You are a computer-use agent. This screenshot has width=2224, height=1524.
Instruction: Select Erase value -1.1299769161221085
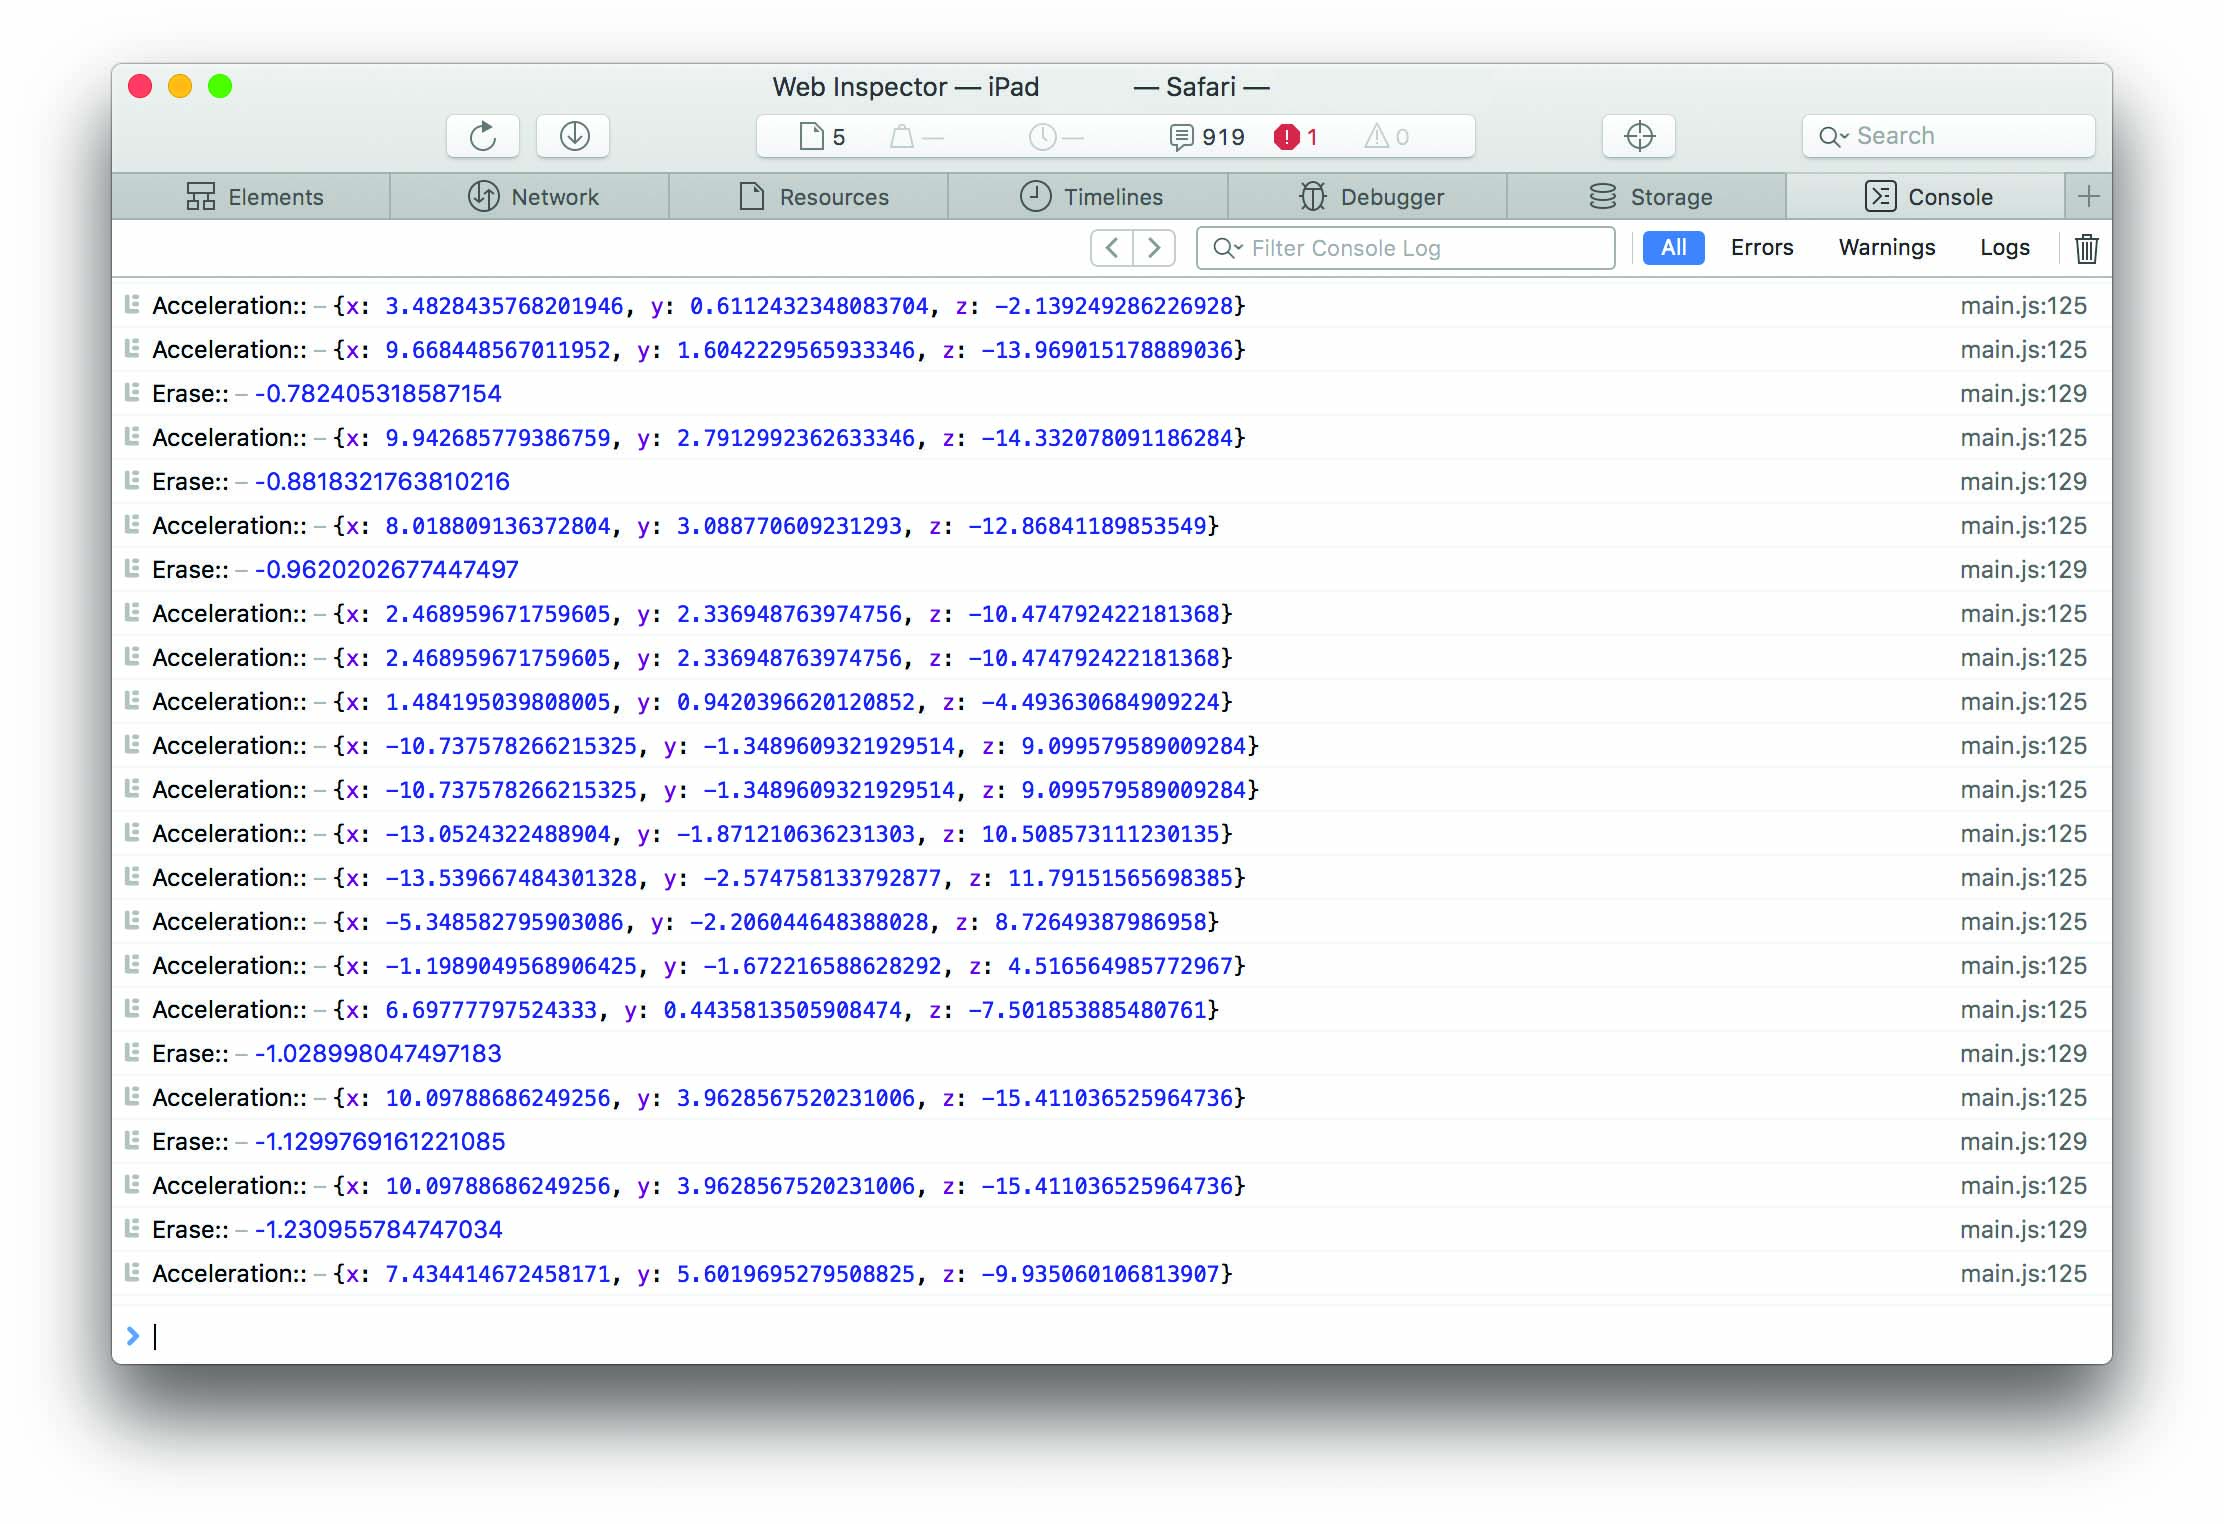coord(380,1142)
